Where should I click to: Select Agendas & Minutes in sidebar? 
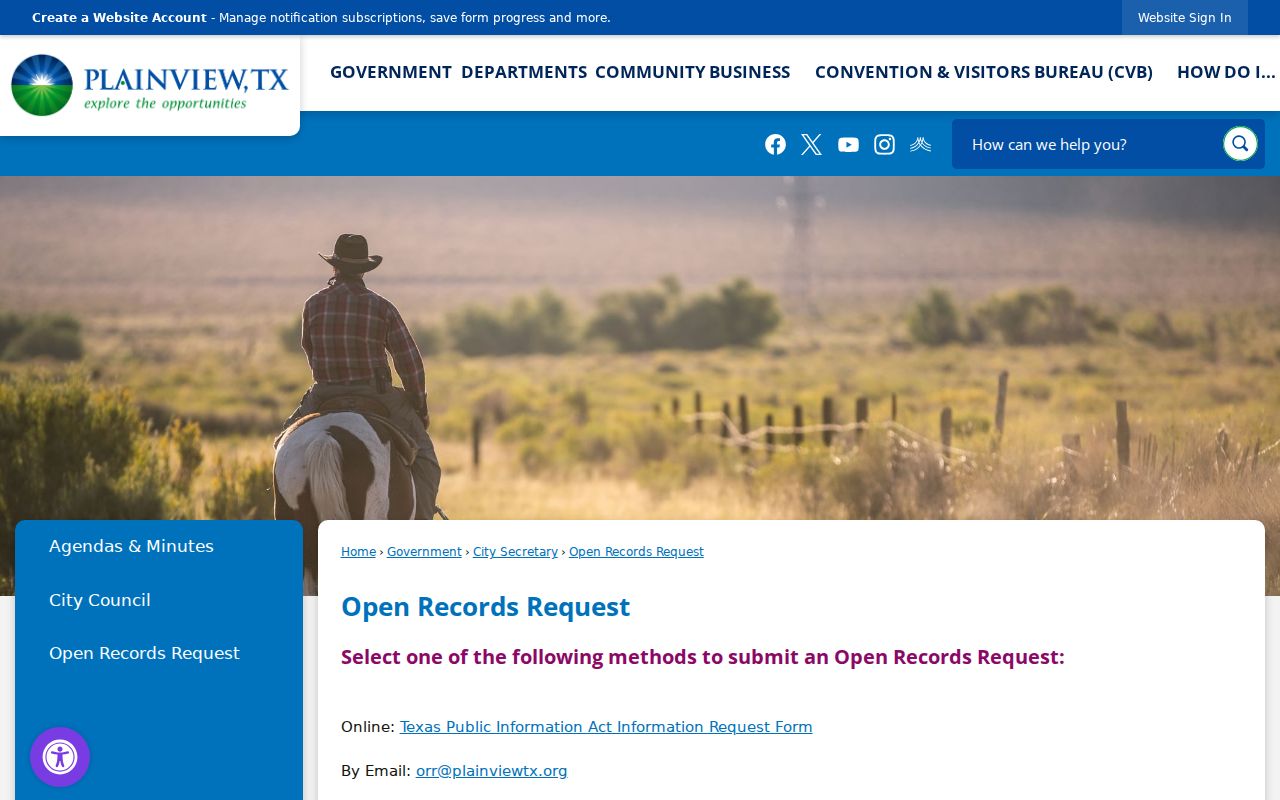click(x=131, y=546)
